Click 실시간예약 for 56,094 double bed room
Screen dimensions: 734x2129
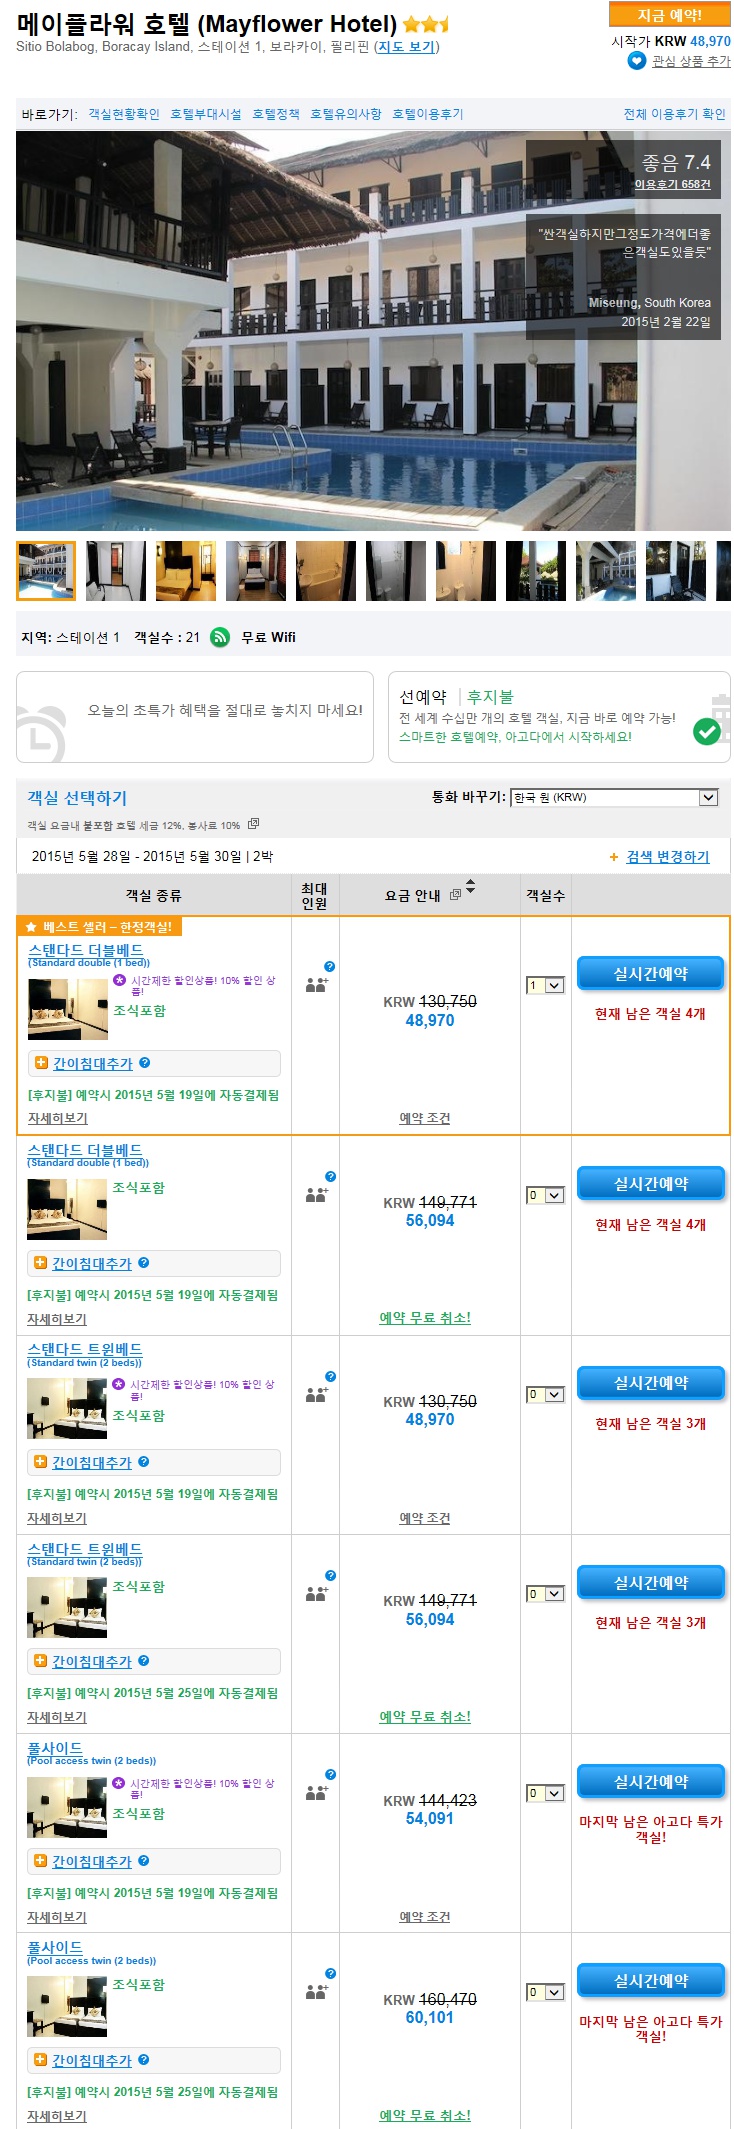point(651,1184)
